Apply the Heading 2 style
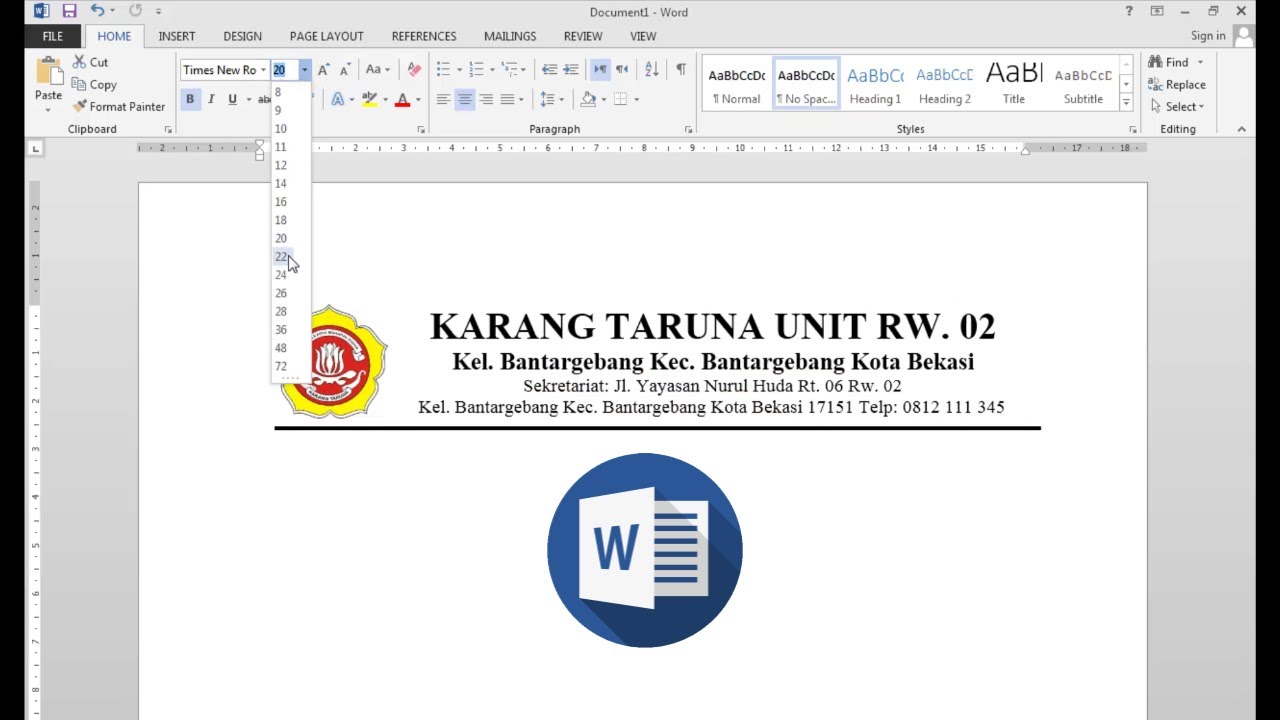1280x720 pixels. (x=945, y=84)
